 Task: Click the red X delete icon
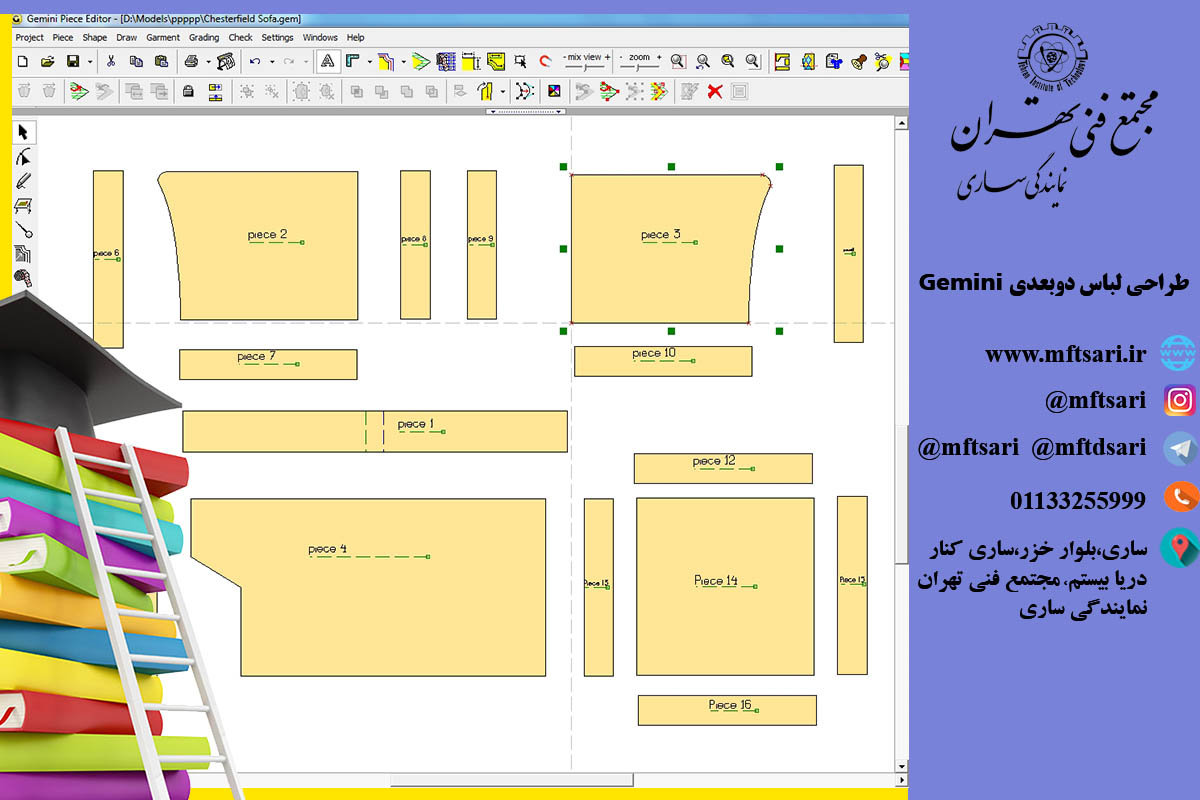[715, 91]
